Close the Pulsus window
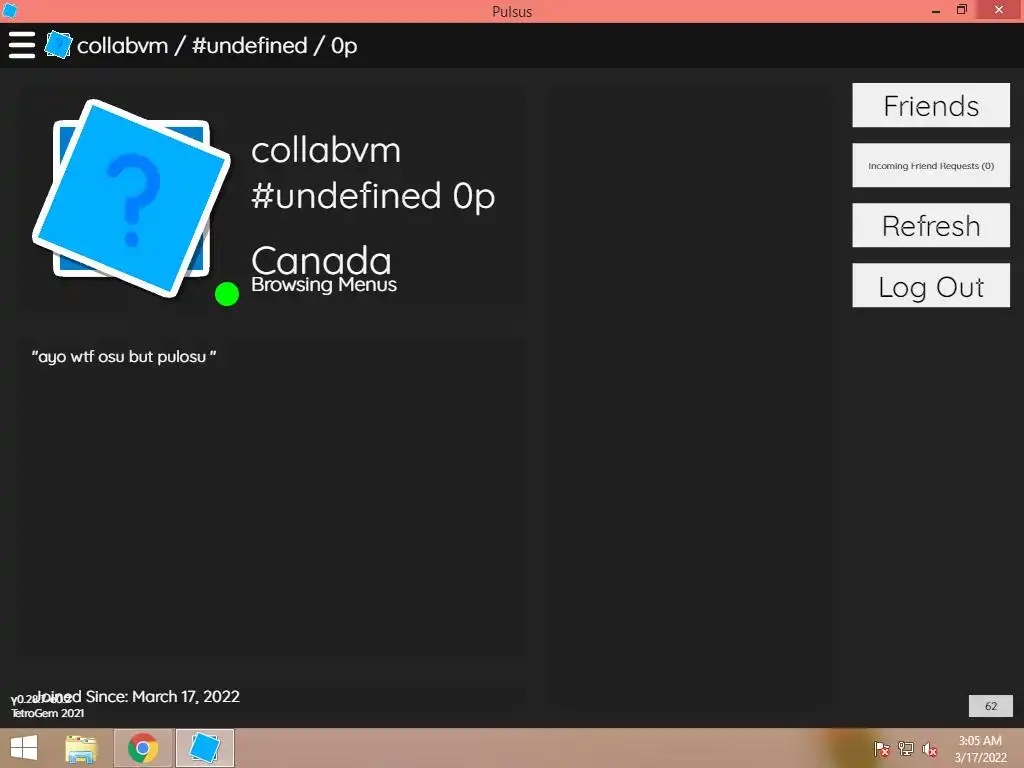Image resolution: width=1024 pixels, height=768 pixels. 999,10
